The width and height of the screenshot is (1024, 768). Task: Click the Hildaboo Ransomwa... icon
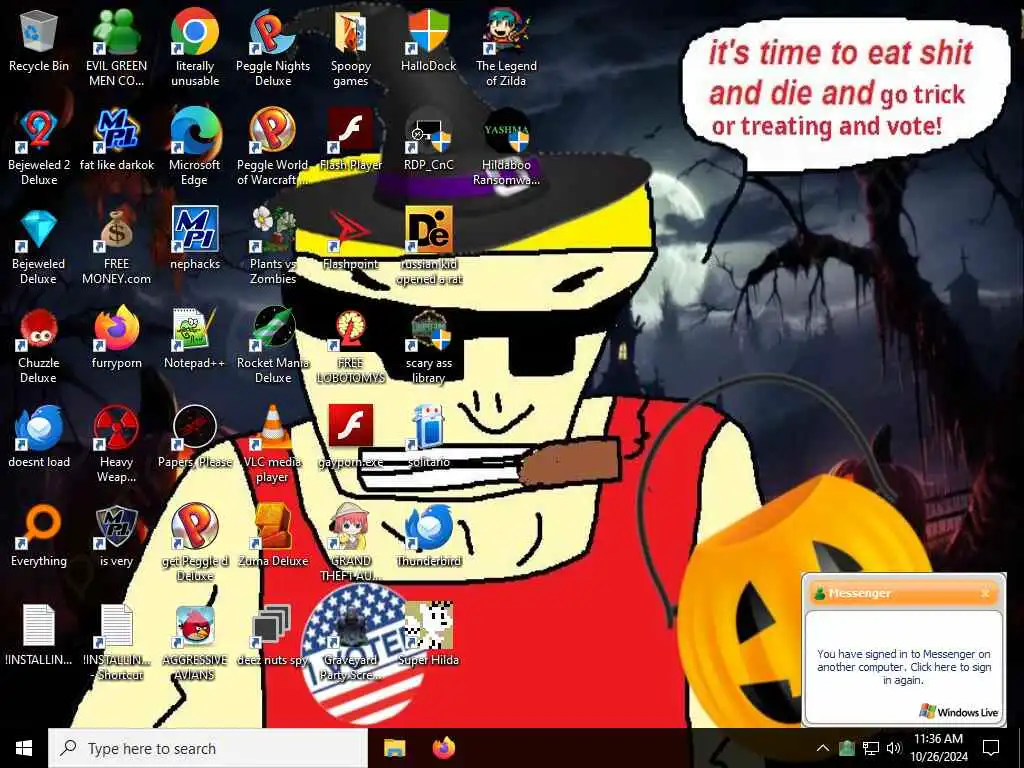click(506, 131)
